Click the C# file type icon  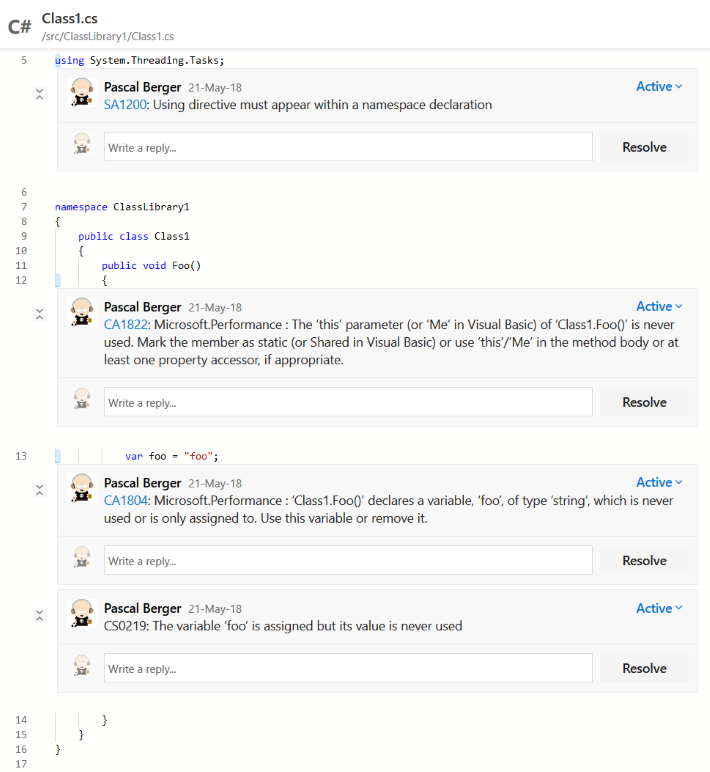(19, 27)
